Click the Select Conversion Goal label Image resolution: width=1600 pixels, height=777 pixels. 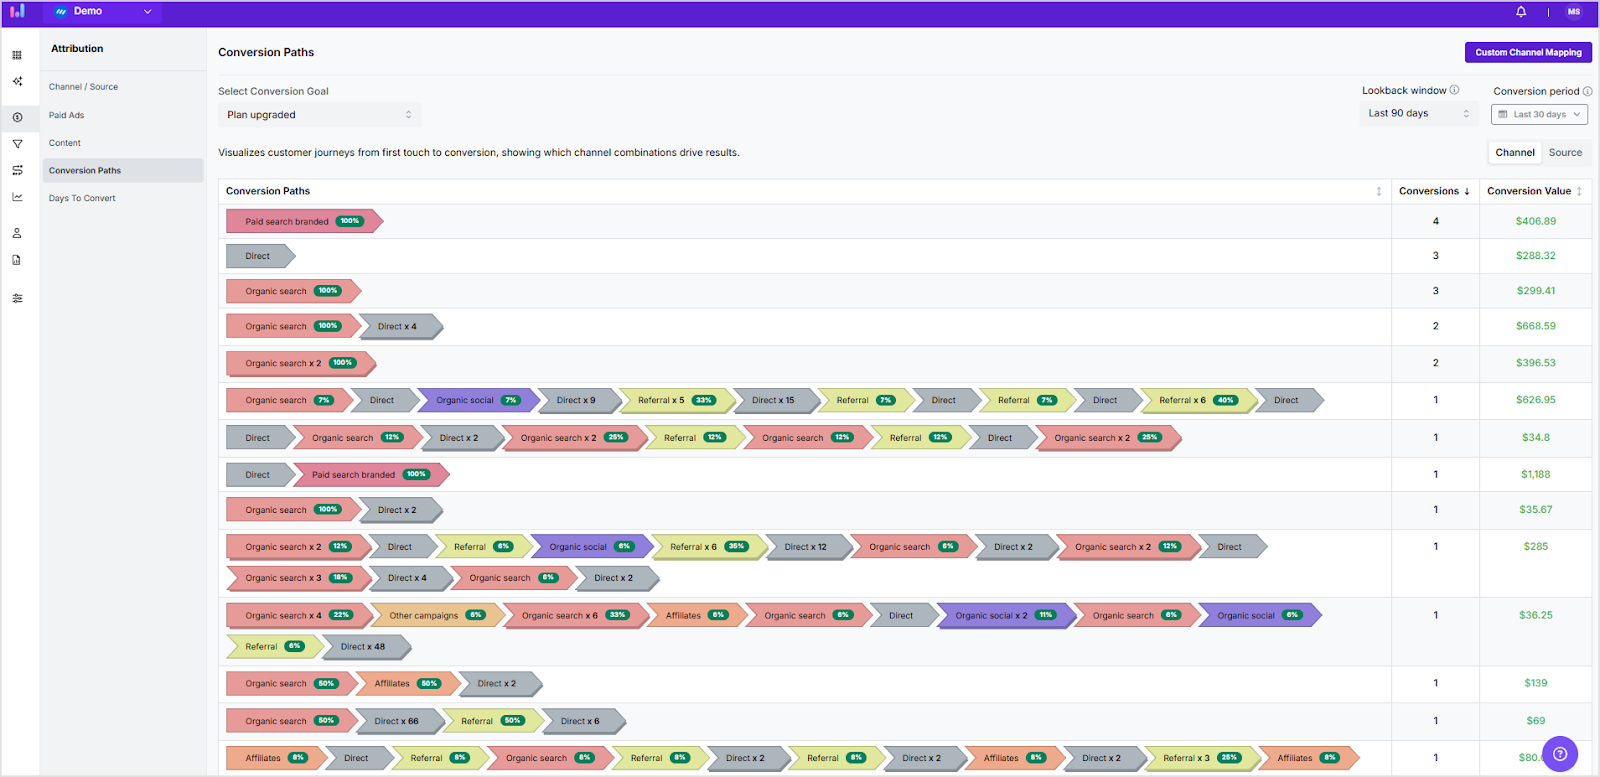point(273,91)
